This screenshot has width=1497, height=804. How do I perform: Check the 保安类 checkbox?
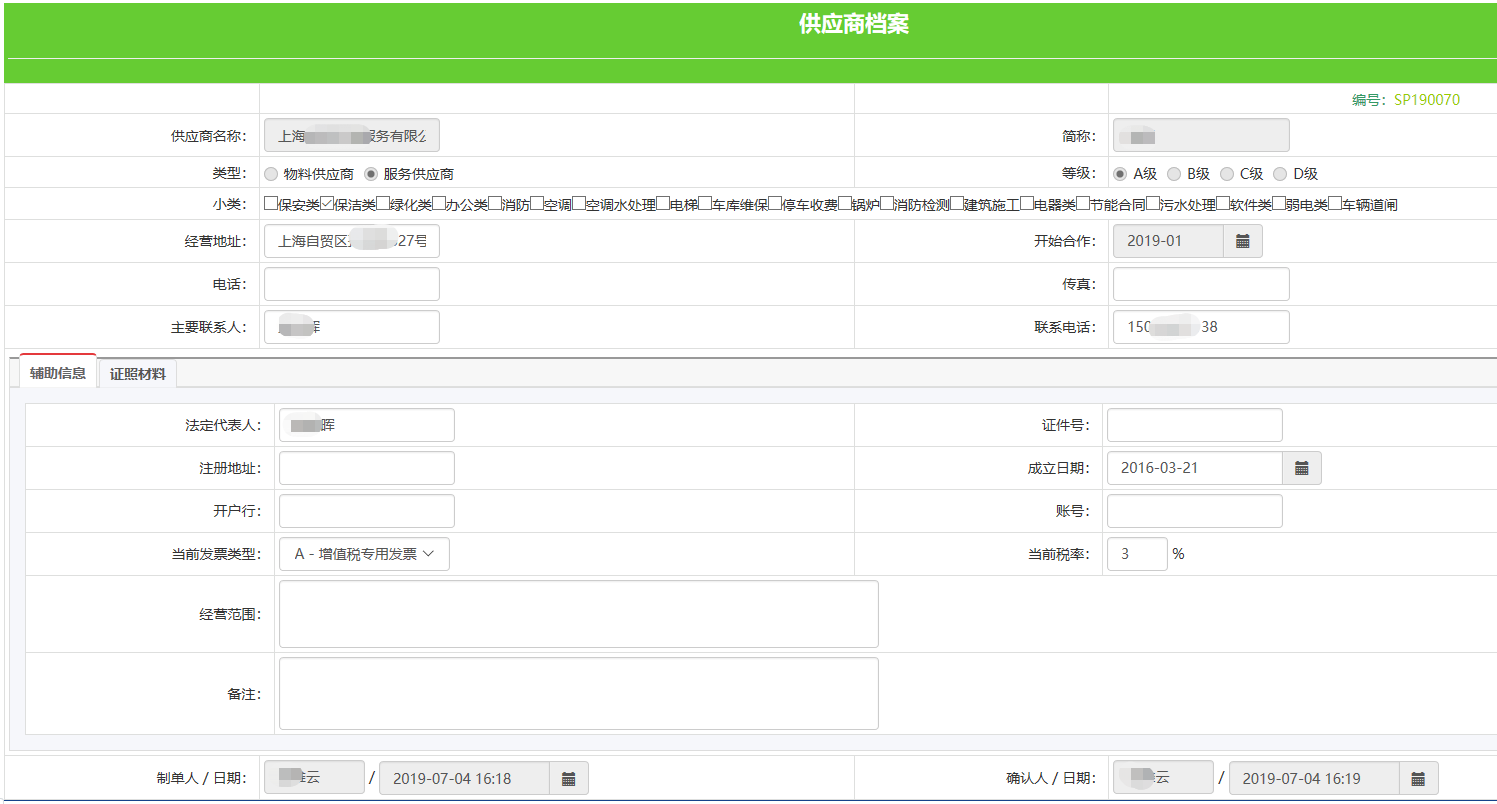click(x=271, y=204)
